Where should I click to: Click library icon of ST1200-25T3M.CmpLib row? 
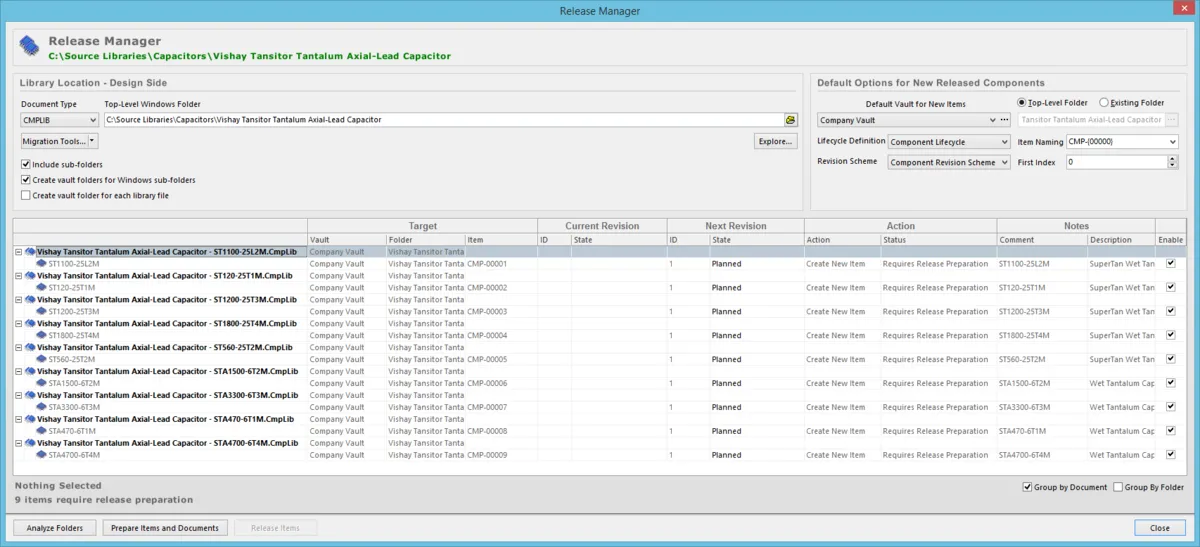click(30, 300)
